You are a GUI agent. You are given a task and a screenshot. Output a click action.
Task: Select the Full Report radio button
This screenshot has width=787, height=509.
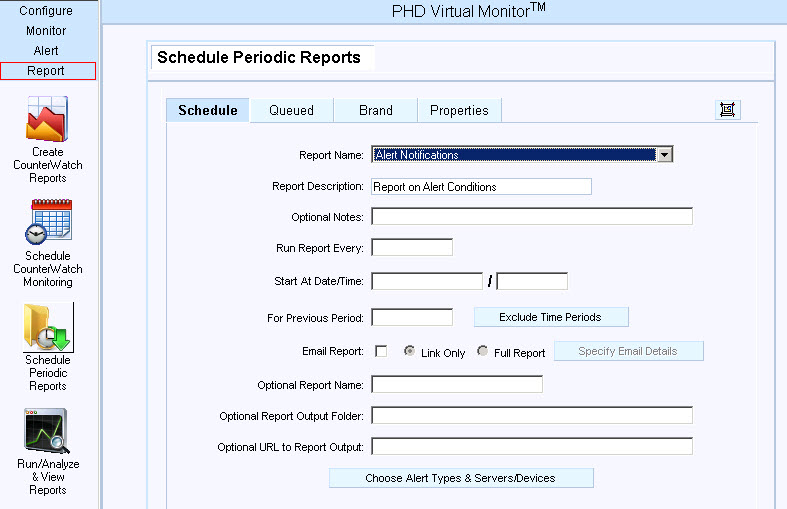click(482, 351)
